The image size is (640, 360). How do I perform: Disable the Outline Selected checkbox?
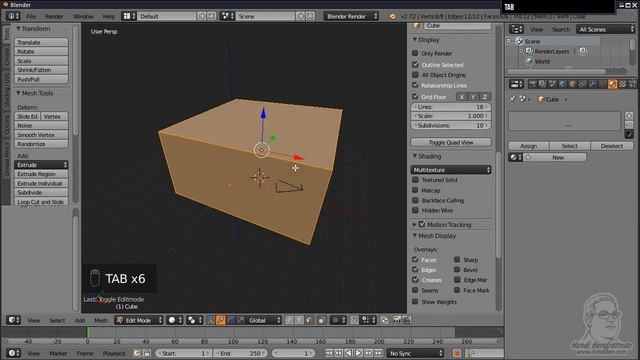(x=415, y=64)
